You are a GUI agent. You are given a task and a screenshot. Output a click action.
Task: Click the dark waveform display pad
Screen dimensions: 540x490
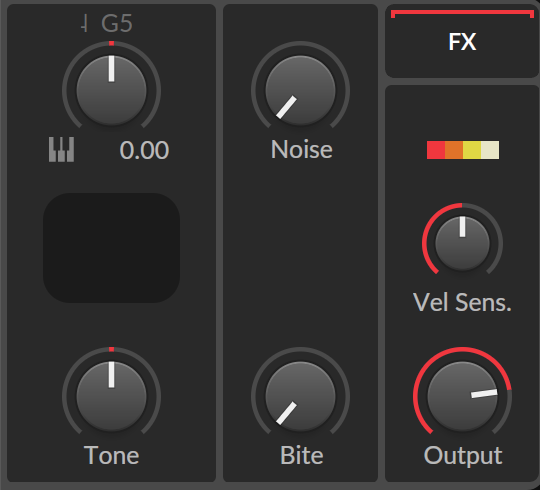coord(111,248)
